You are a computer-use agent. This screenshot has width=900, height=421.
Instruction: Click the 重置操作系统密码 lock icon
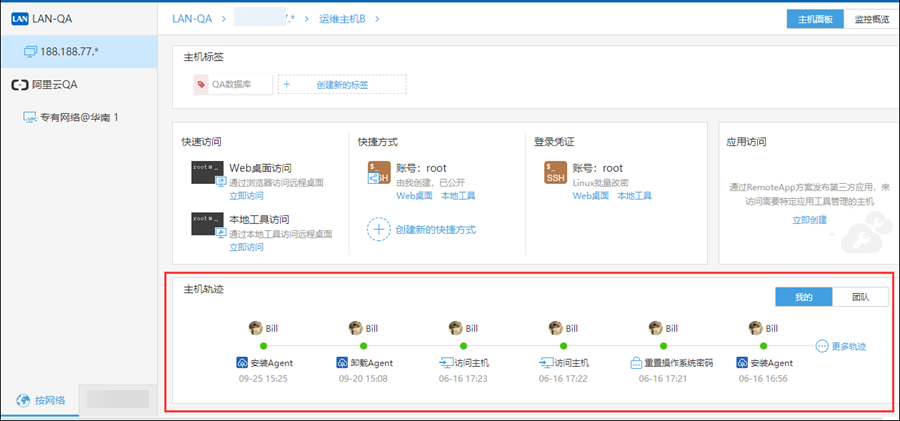click(x=635, y=363)
